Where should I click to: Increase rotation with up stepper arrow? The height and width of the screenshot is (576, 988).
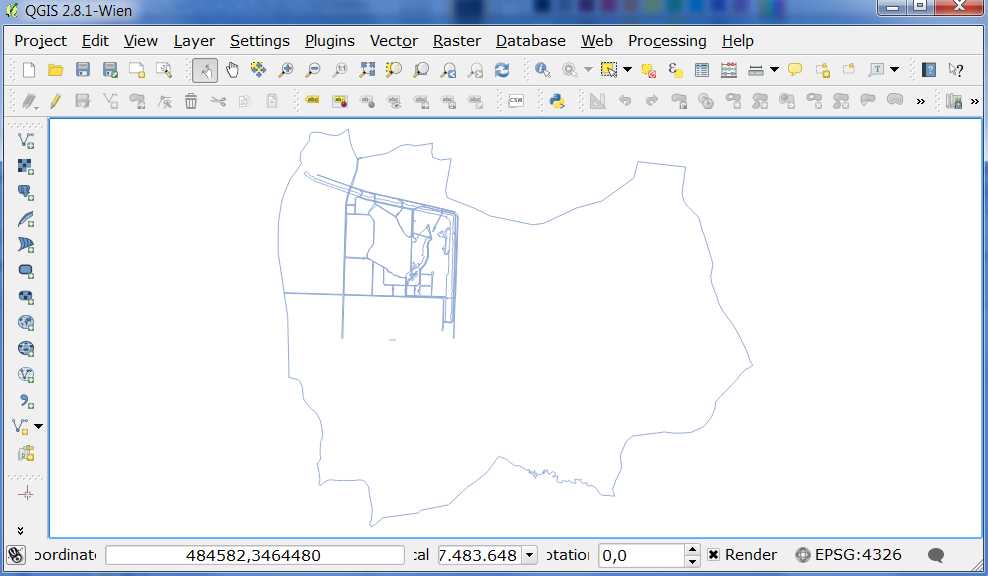coord(692,550)
